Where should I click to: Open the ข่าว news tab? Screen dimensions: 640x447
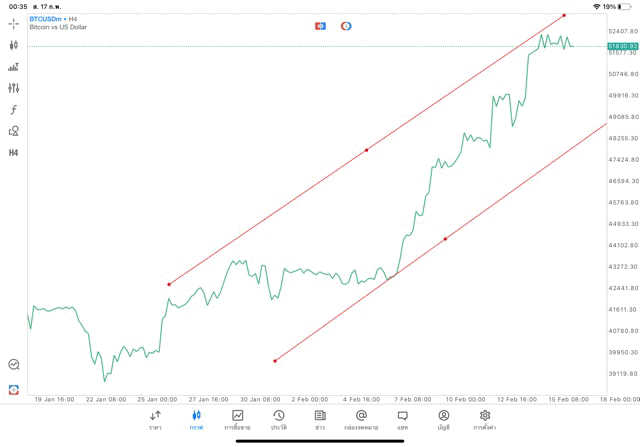point(319,419)
